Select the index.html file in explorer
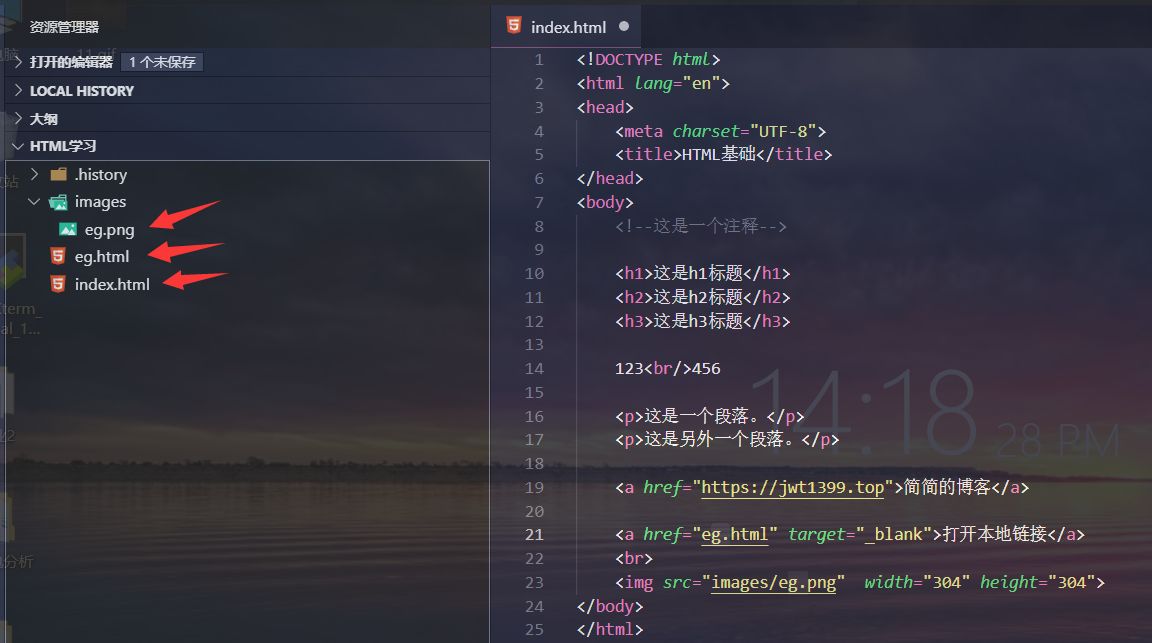 (112, 284)
